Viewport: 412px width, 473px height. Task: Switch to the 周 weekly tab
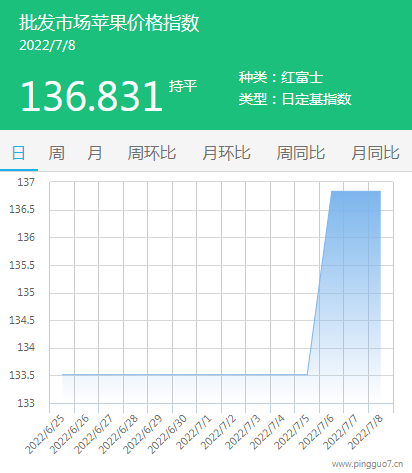pos(57,153)
